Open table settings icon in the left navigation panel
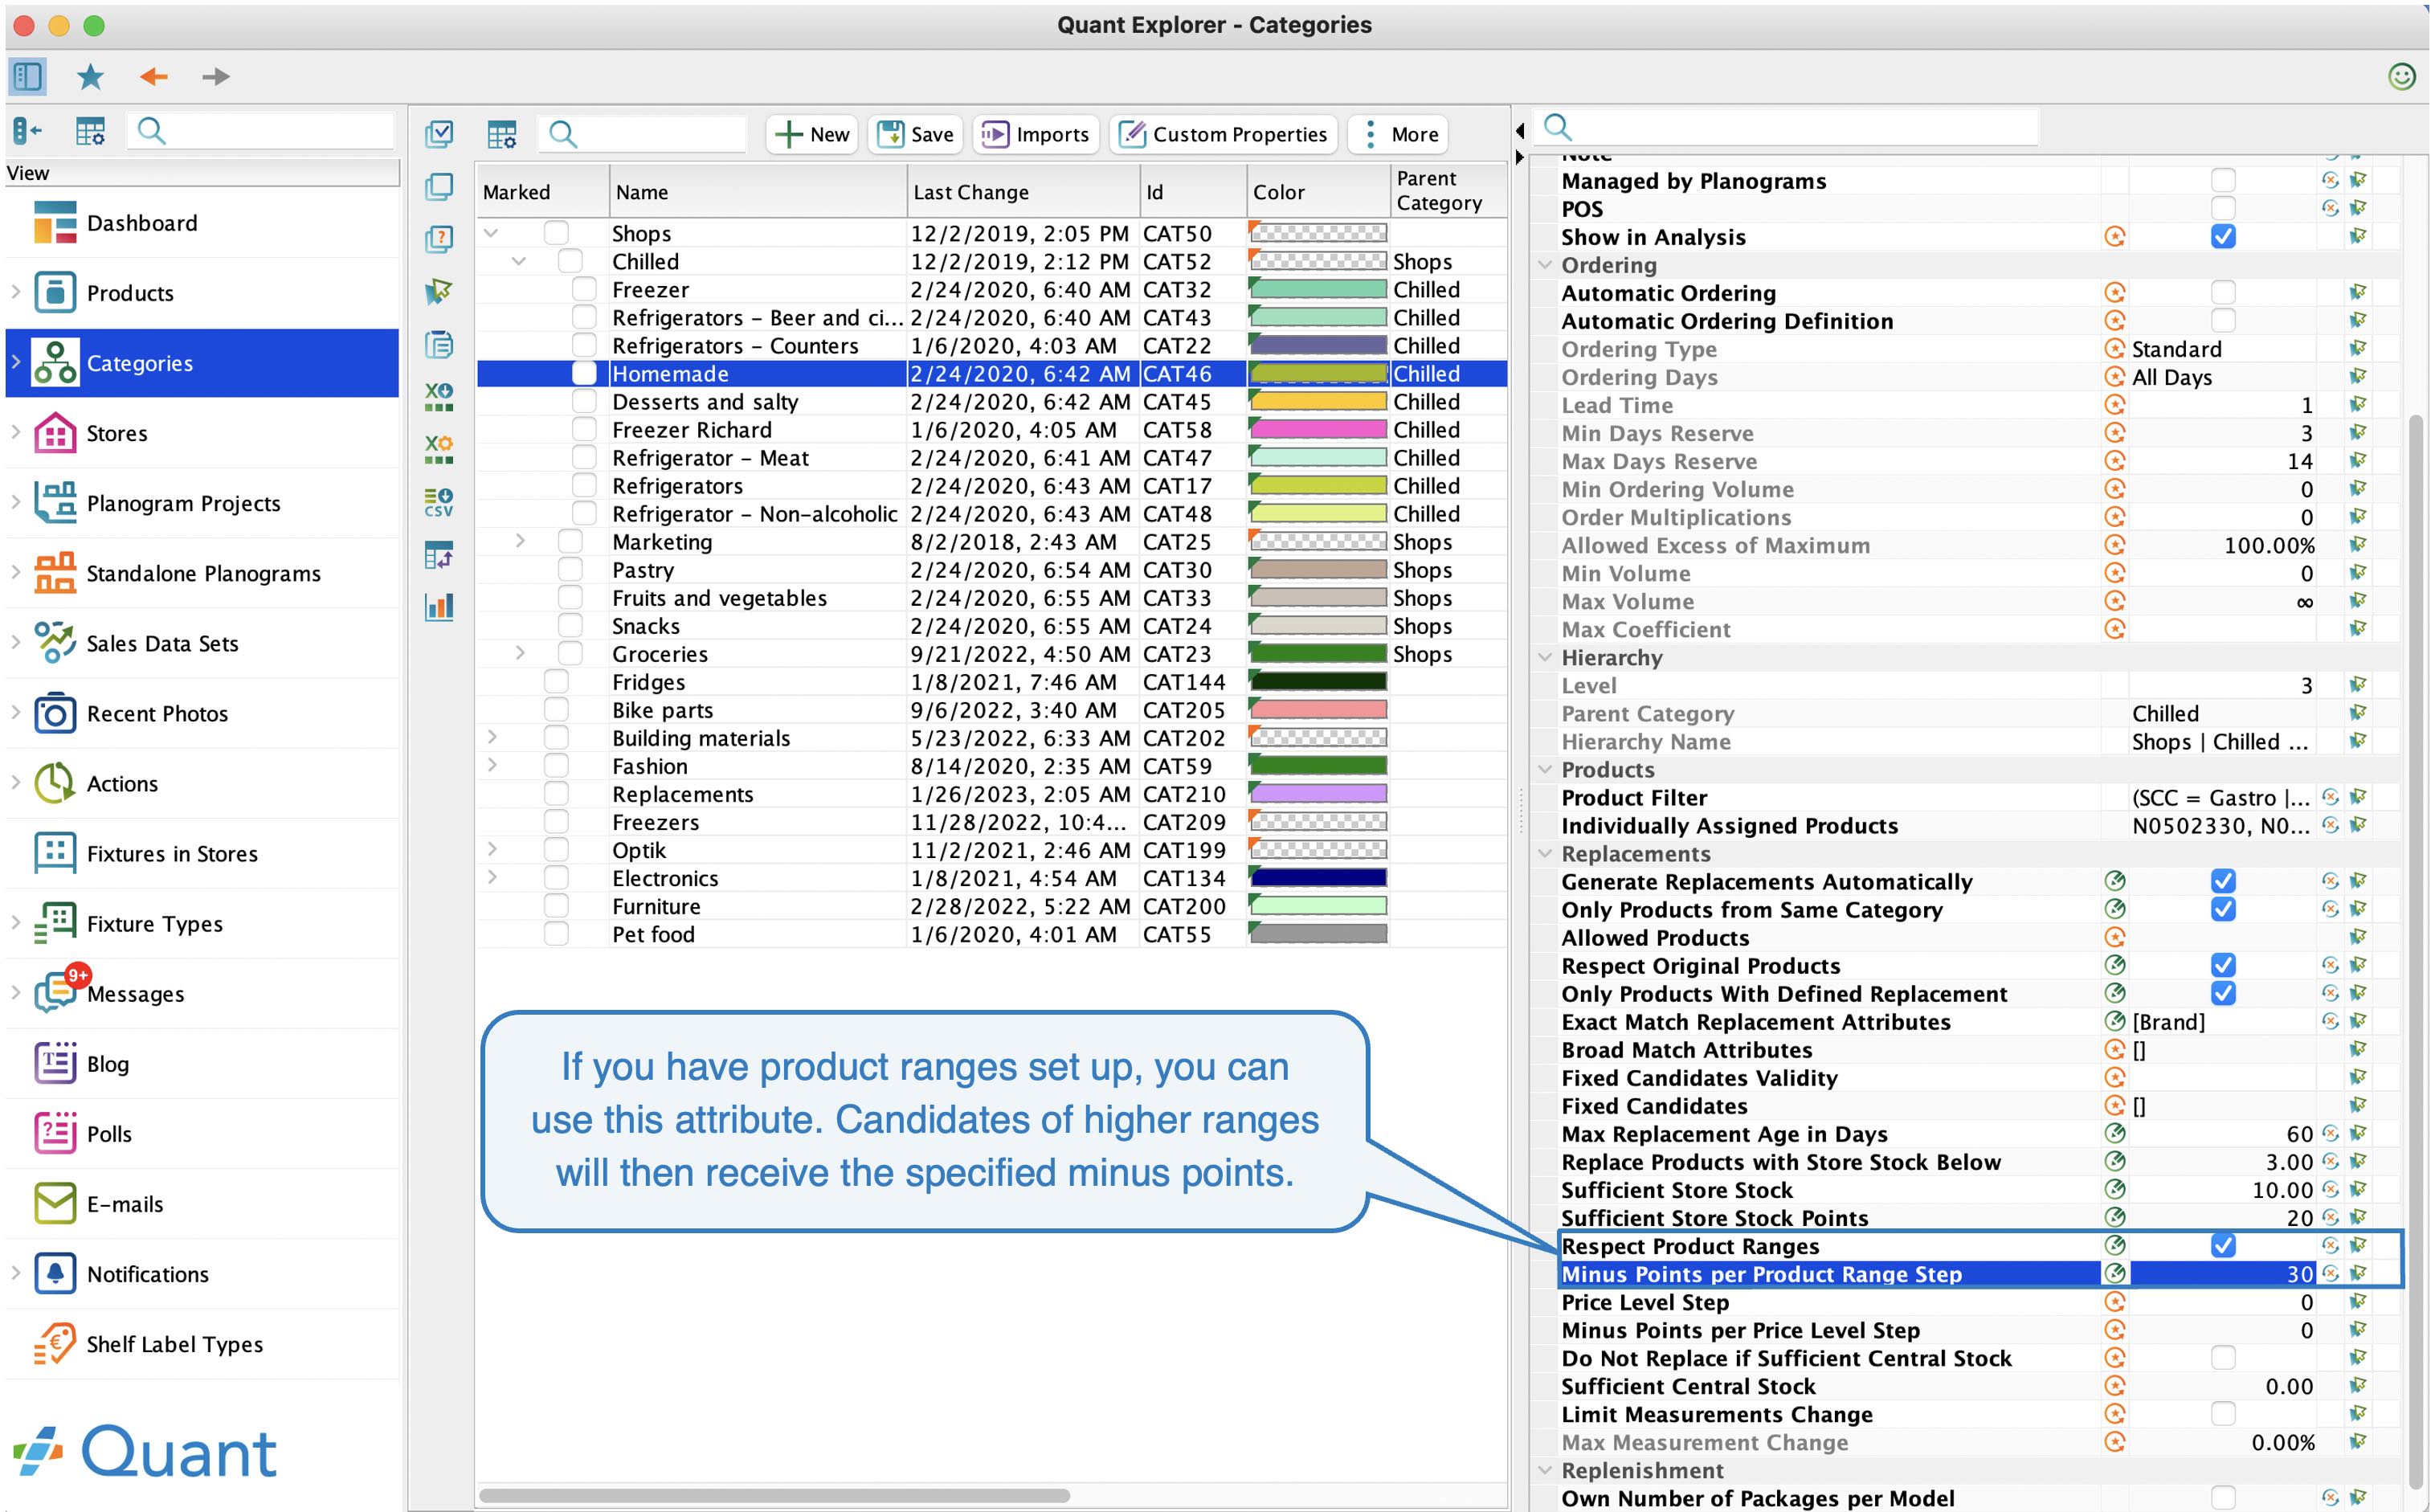 tap(90, 131)
